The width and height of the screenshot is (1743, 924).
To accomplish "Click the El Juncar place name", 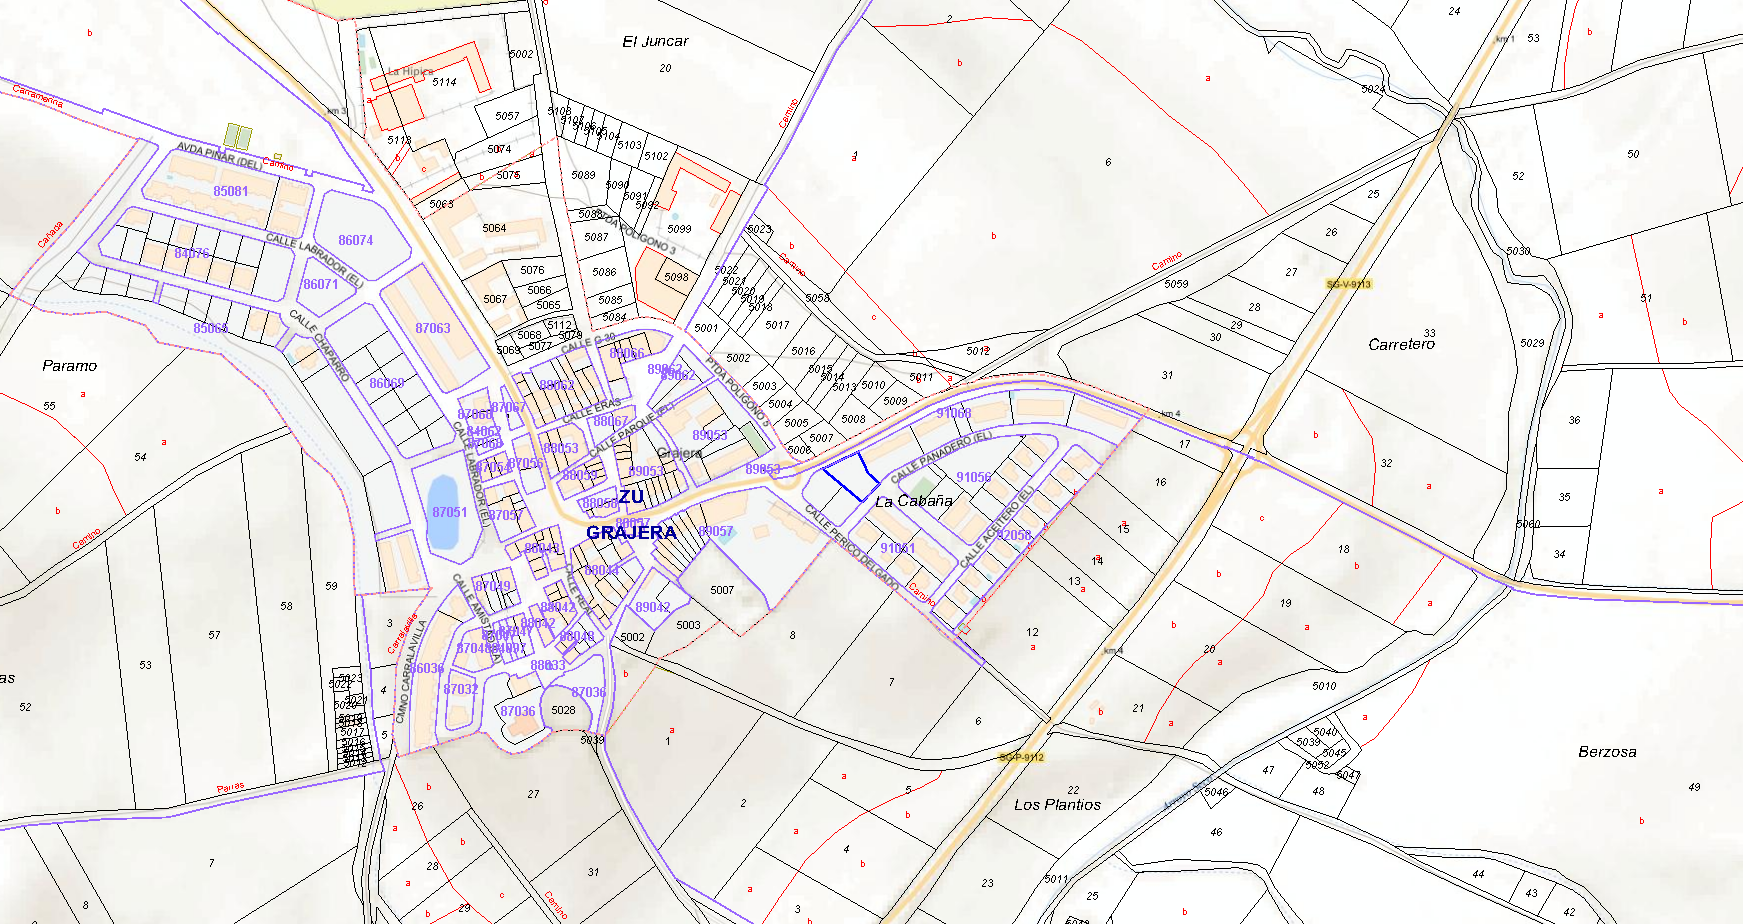I will [x=655, y=41].
